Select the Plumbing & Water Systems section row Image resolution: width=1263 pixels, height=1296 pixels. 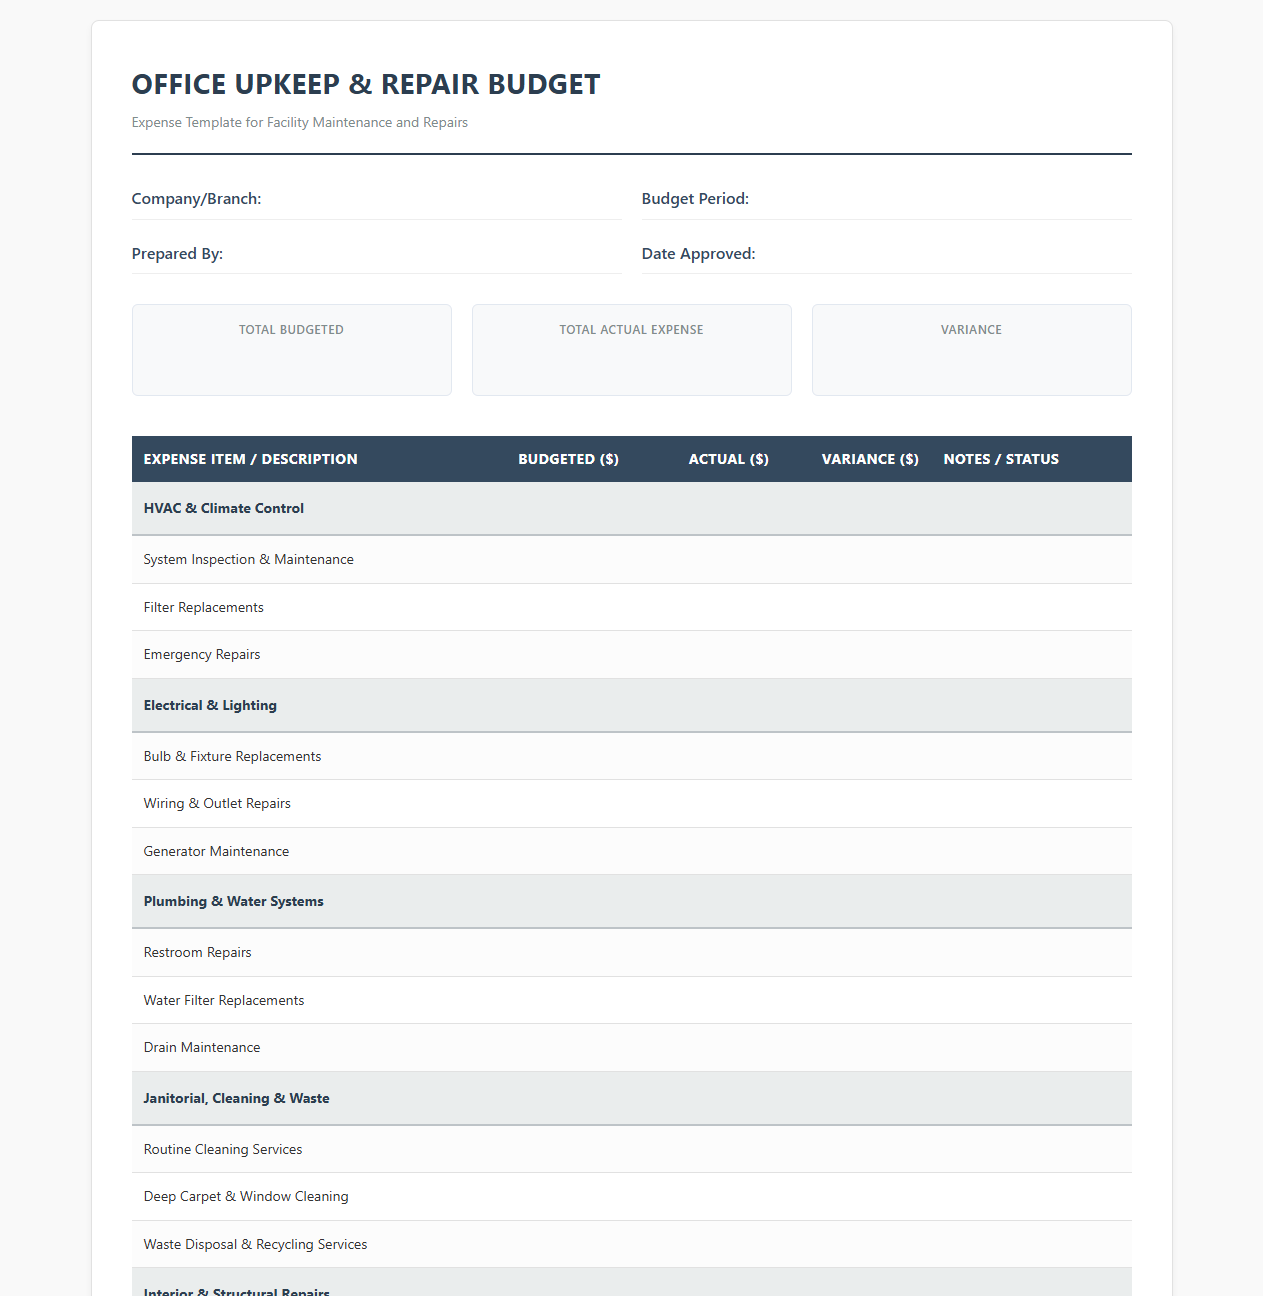point(632,901)
